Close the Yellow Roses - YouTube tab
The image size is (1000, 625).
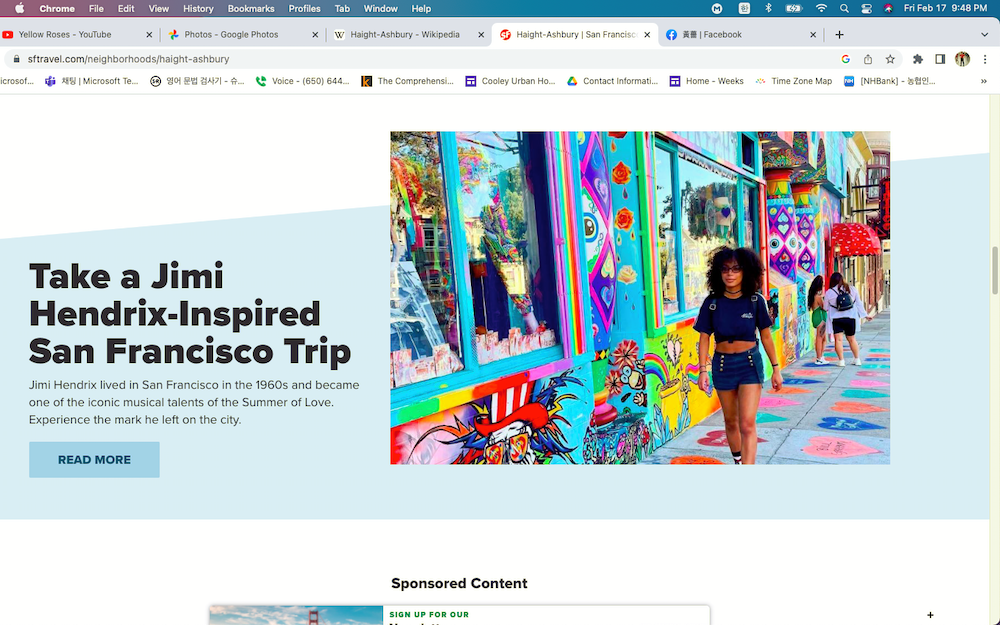coord(149,35)
